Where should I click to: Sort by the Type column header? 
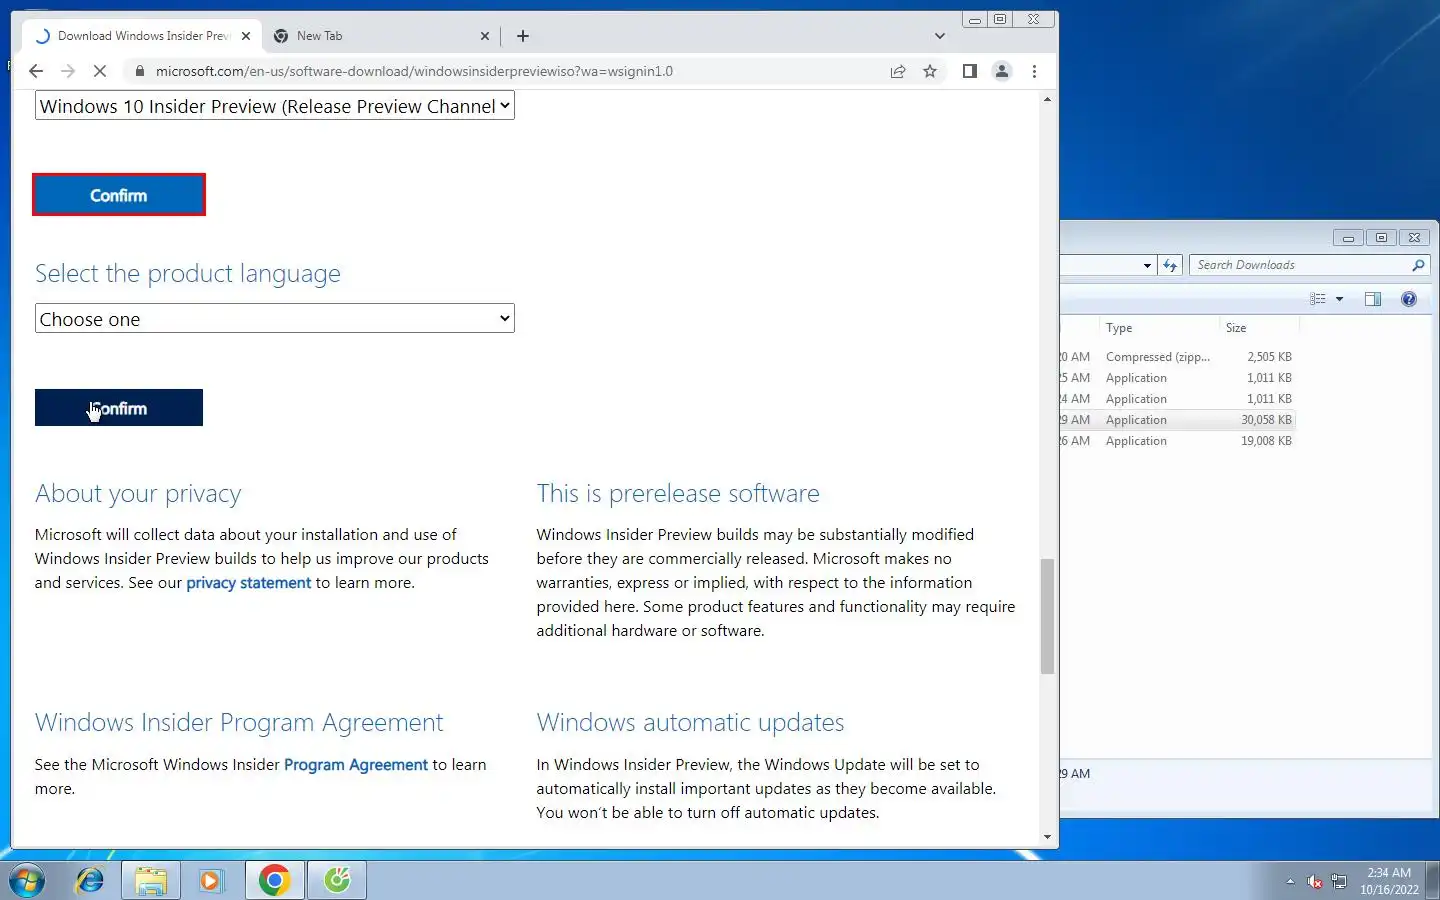(x=1158, y=328)
